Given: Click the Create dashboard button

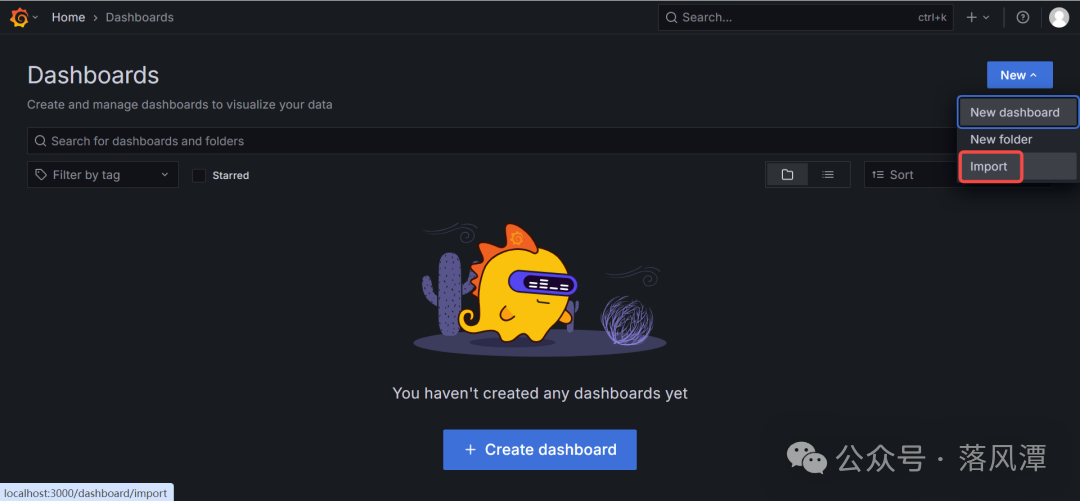Looking at the screenshot, I should (x=539, y=449).
